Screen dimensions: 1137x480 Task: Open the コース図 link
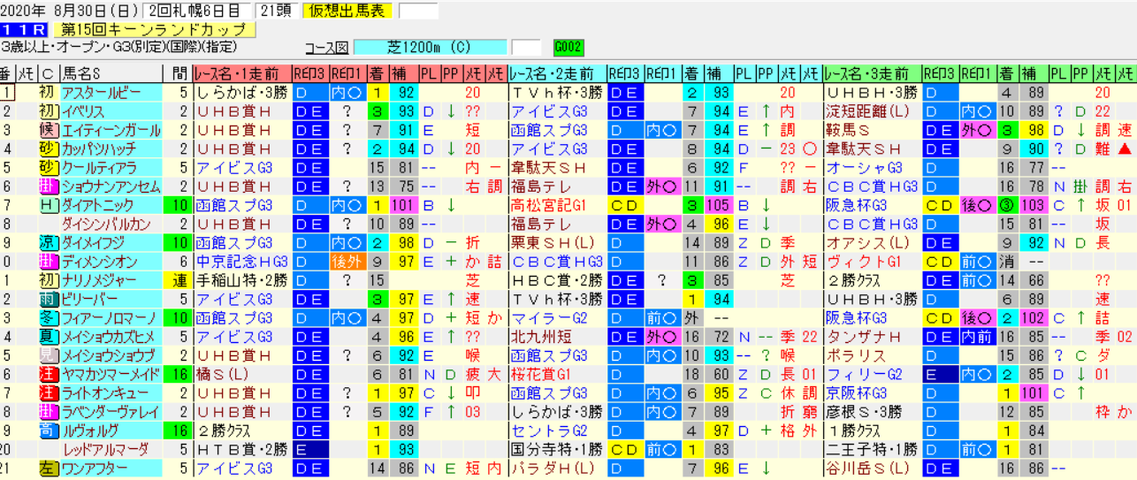328,48
